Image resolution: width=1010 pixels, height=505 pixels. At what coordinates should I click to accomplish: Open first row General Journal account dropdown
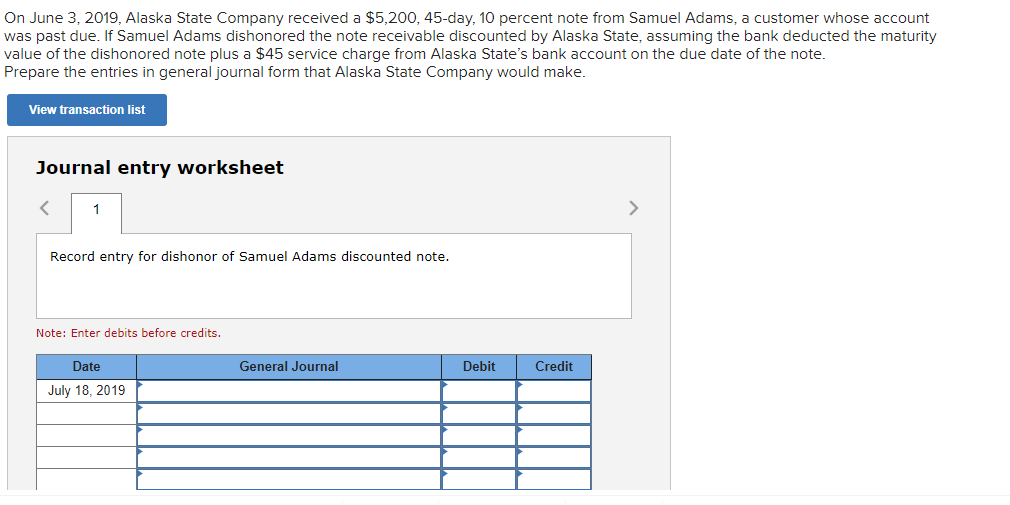(289, 391)
